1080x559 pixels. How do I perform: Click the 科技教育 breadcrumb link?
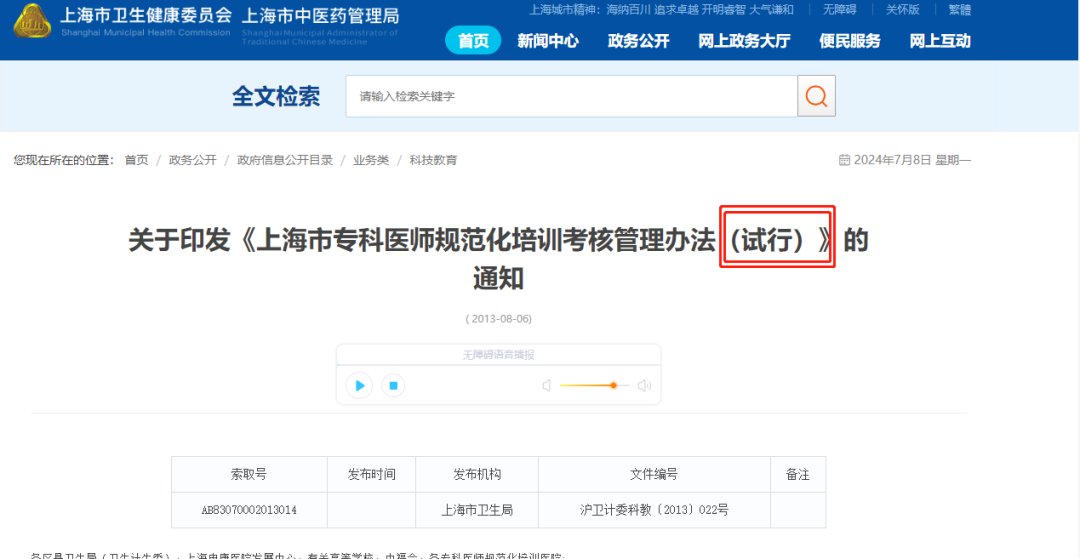(433, 160)
